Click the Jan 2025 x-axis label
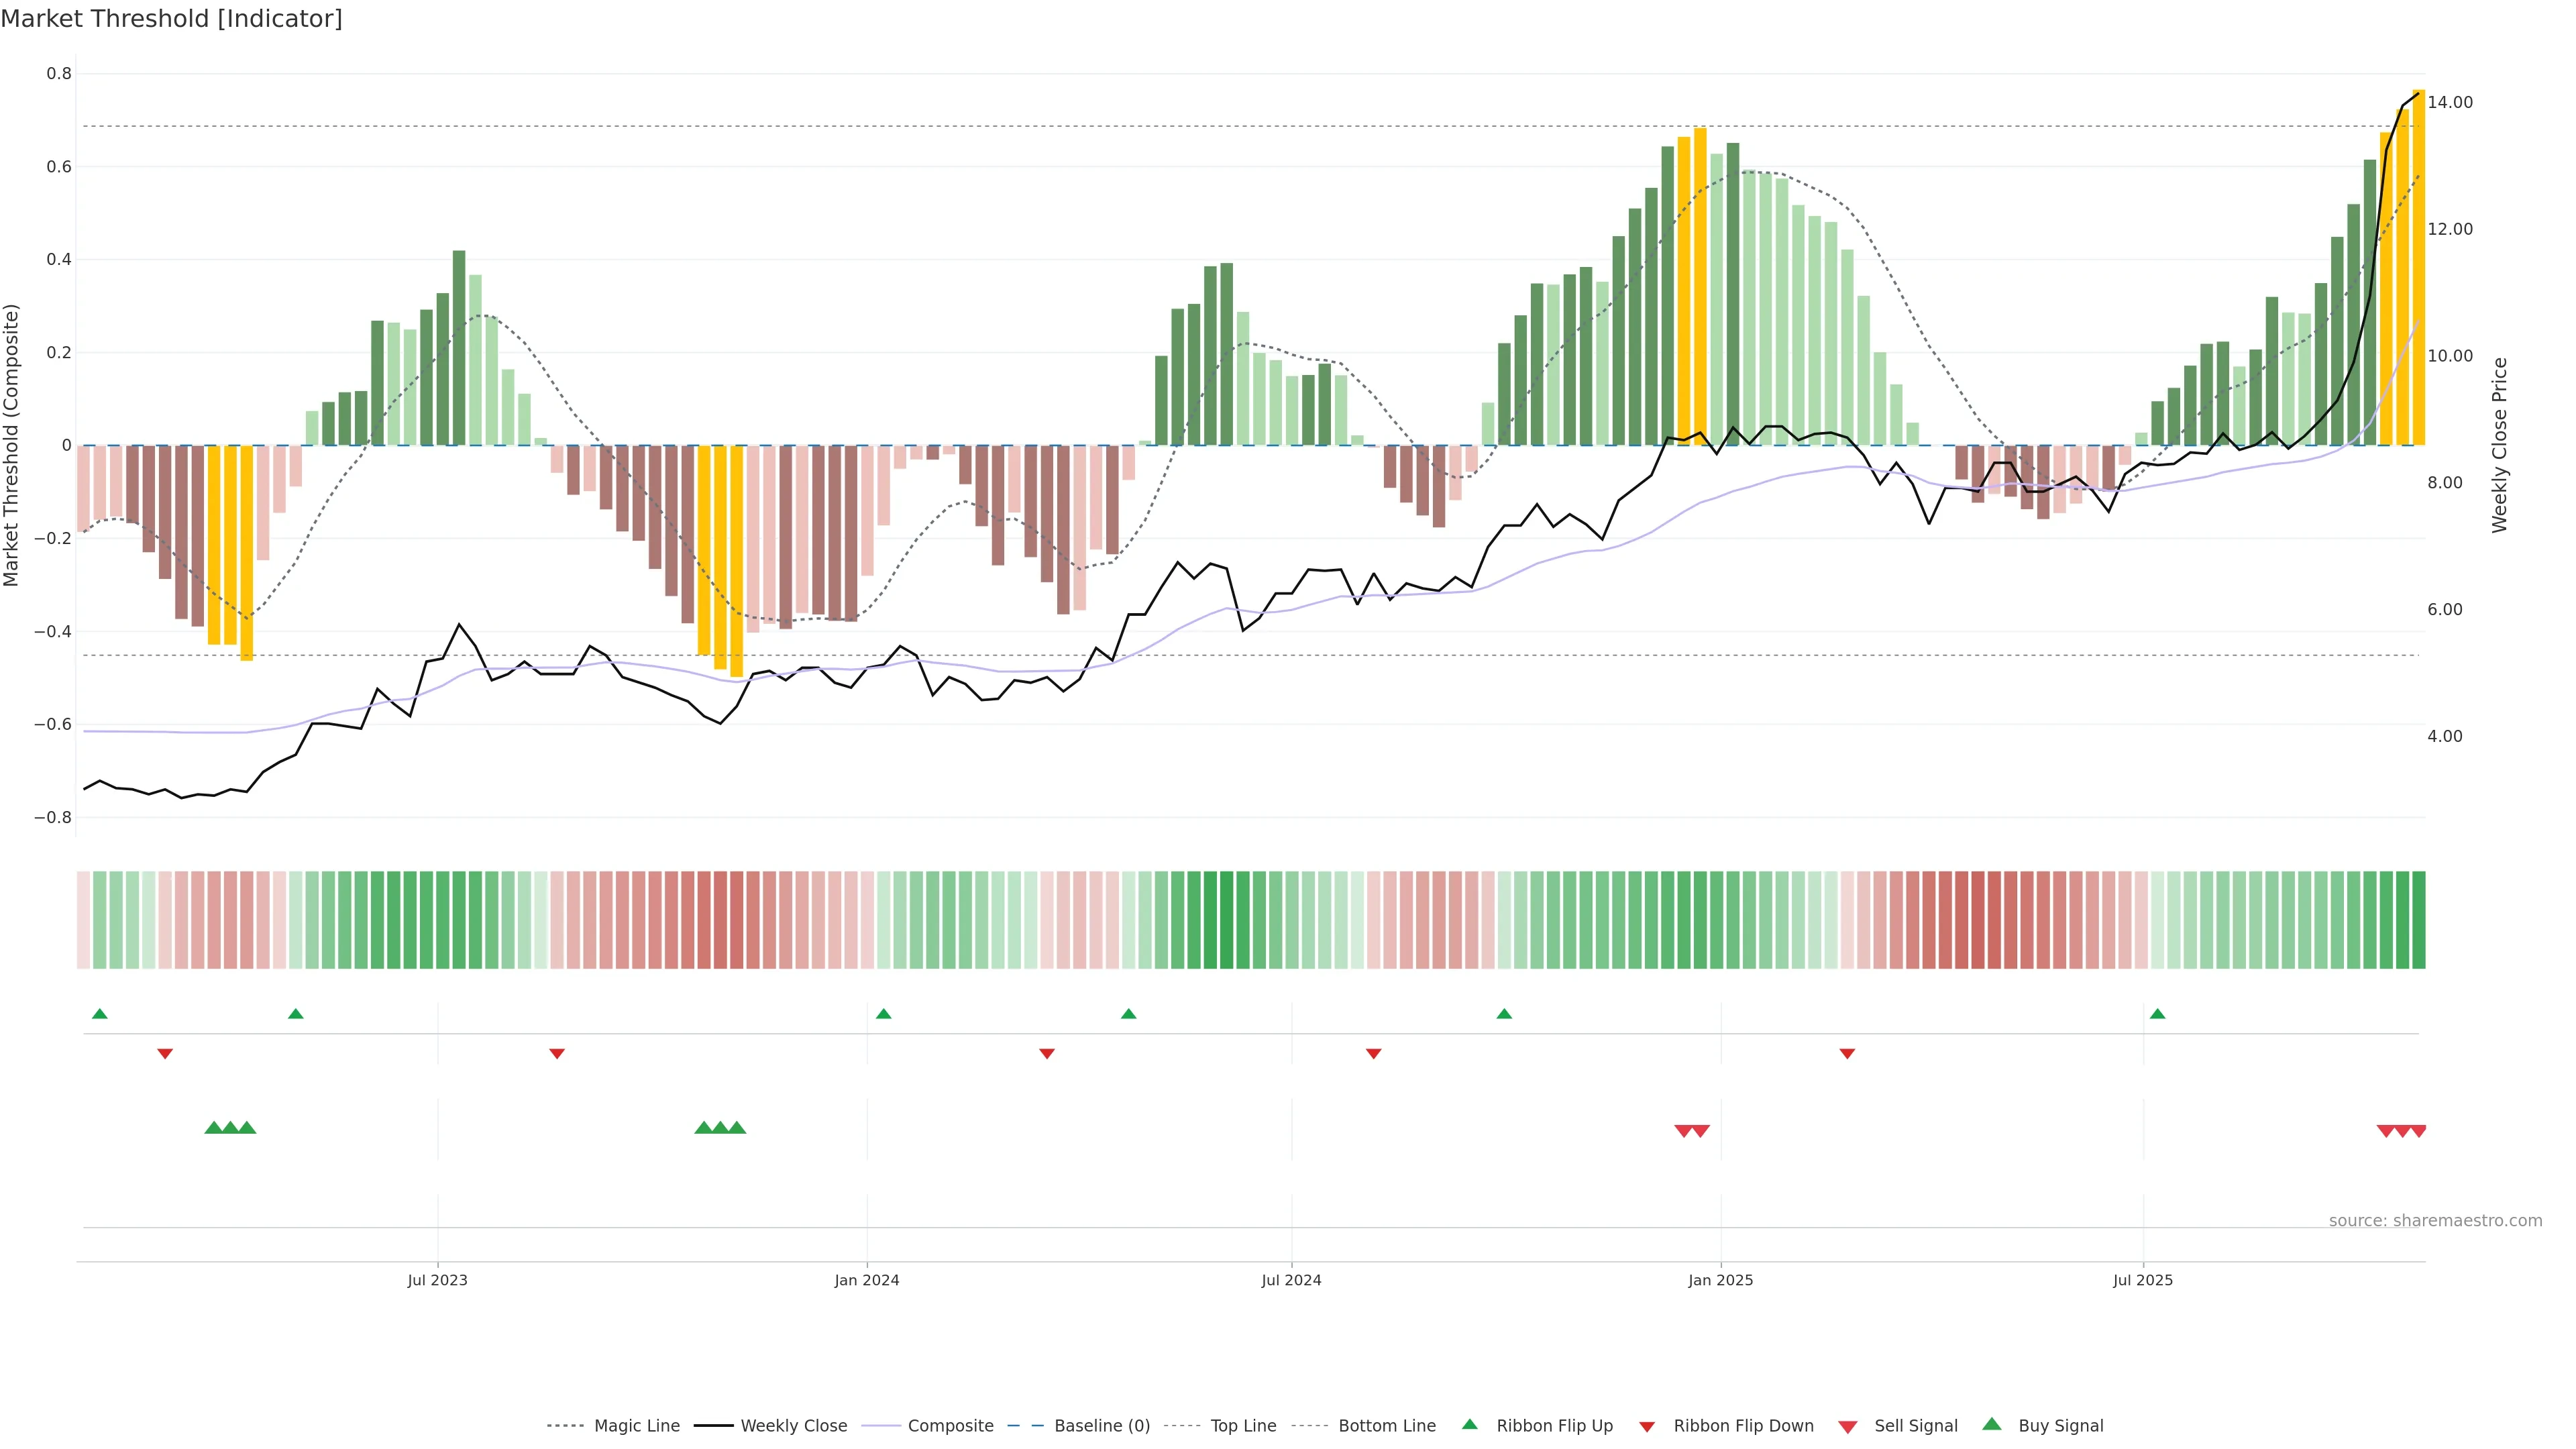The height and width of the screenshot is (1449, 2576). pyautogui.click(x=1720, y=1280)
